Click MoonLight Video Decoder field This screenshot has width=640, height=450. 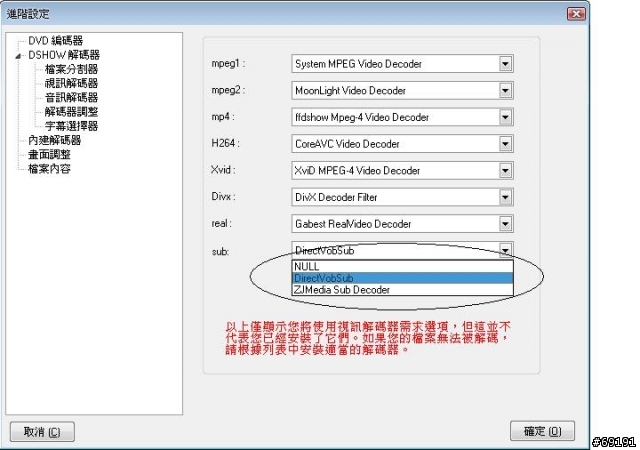coord(402,90)
